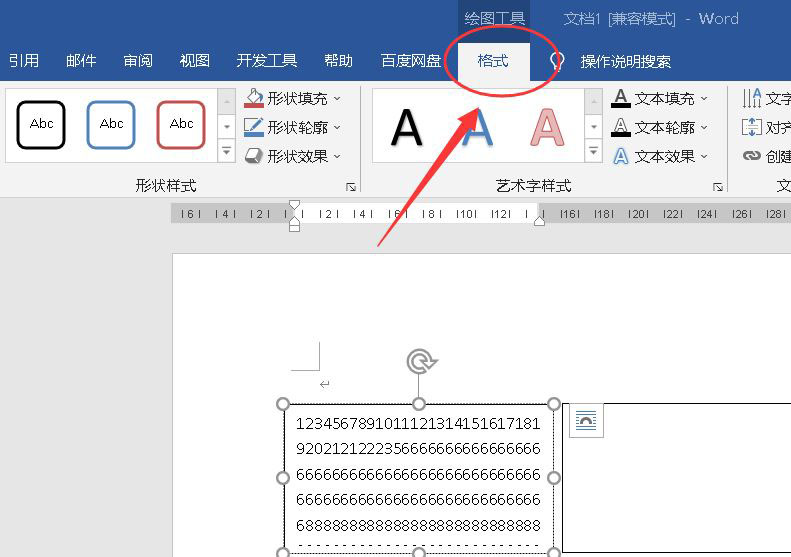Click the 绘图工具 contextual tab header

(494, 19)
